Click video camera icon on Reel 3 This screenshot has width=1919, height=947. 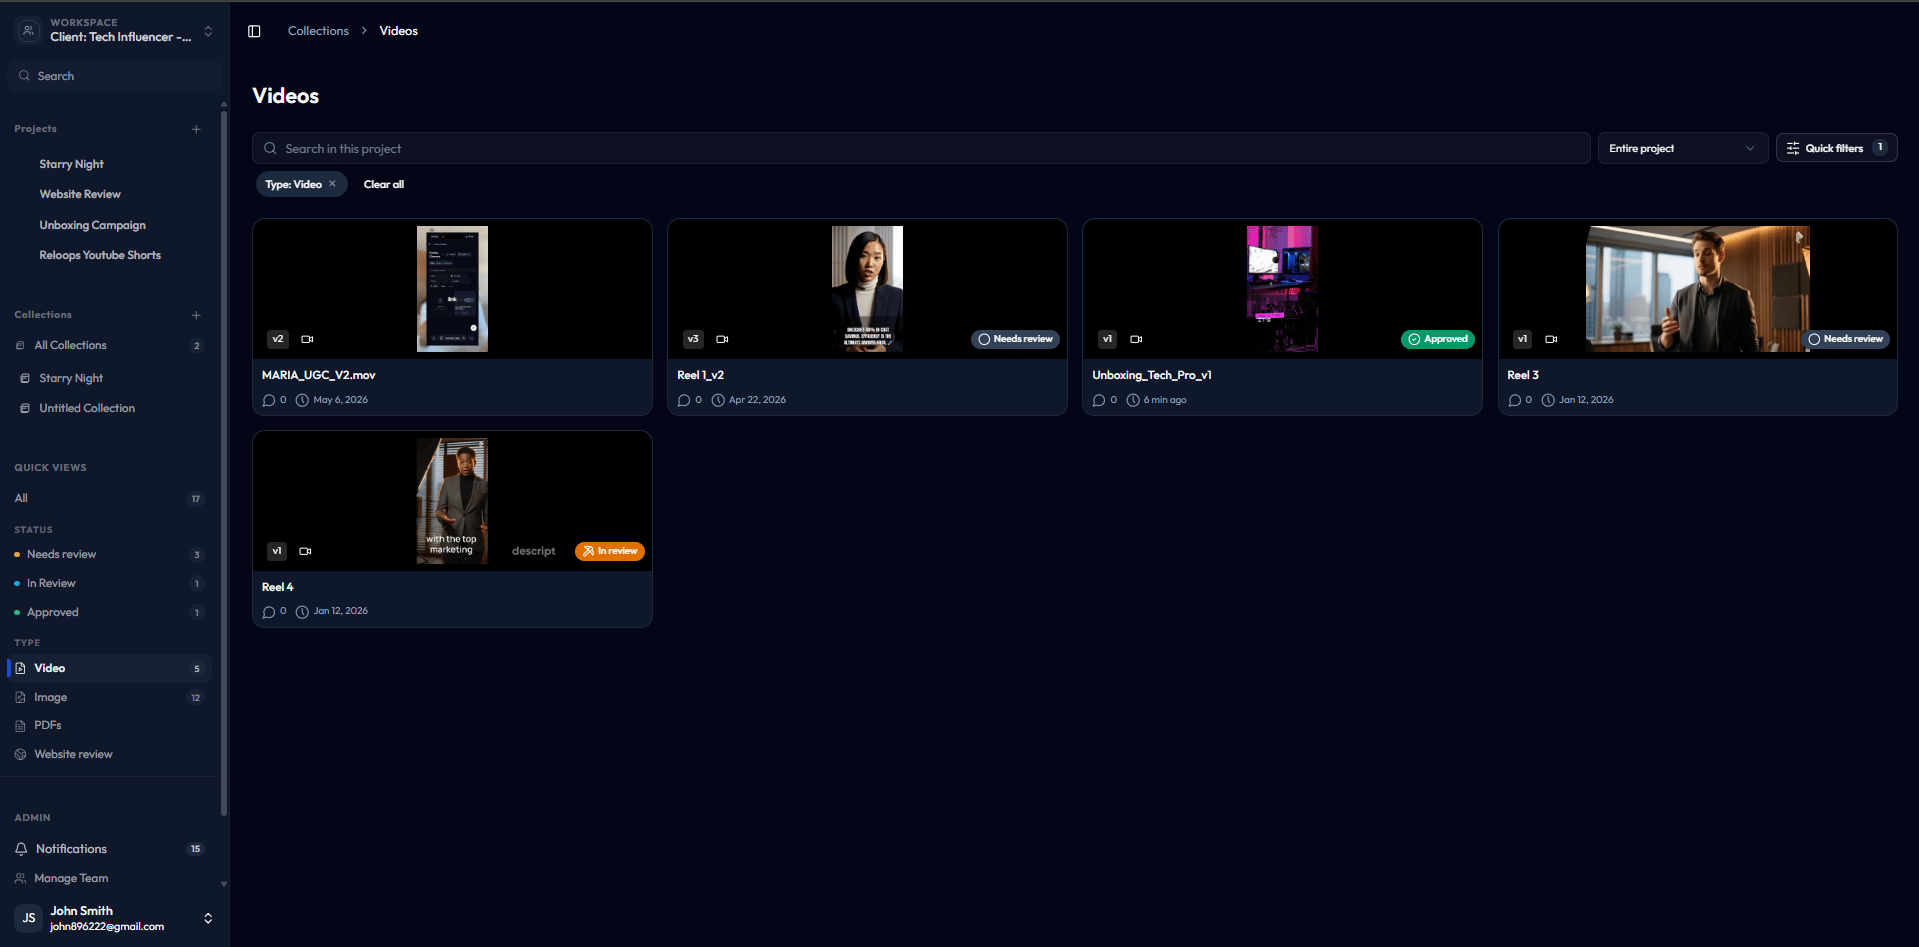coord(1551,339)
